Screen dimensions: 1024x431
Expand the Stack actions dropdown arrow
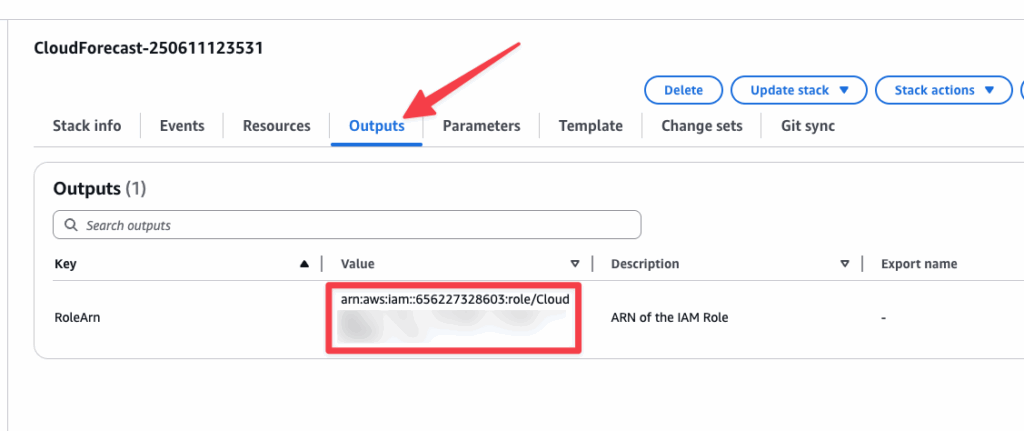pyautogui.click(x=989, y=90)
